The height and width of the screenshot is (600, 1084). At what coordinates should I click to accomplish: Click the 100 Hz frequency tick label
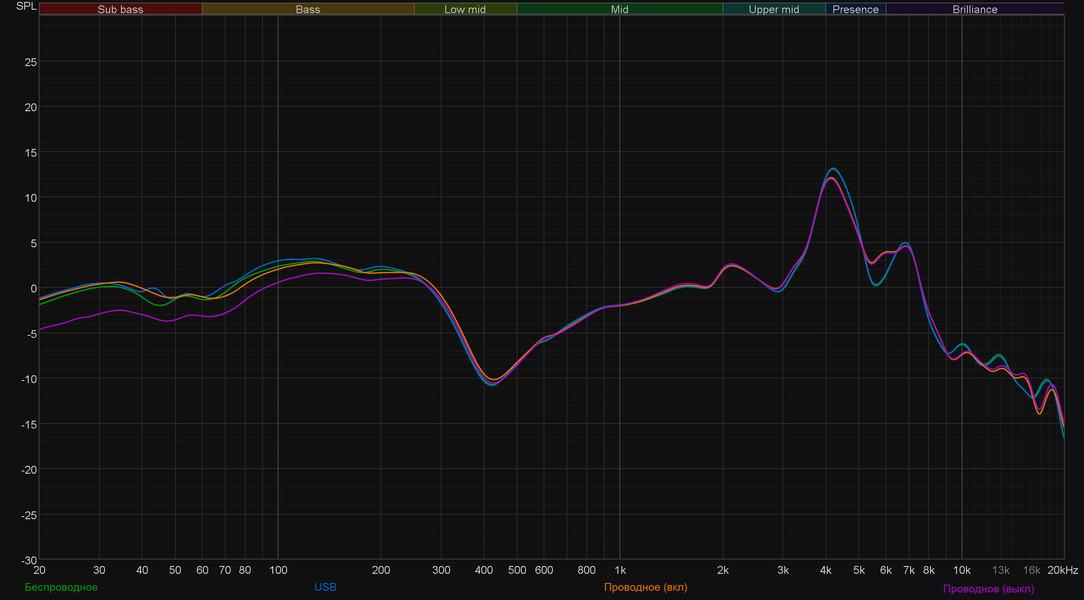[x=278, y=570]
